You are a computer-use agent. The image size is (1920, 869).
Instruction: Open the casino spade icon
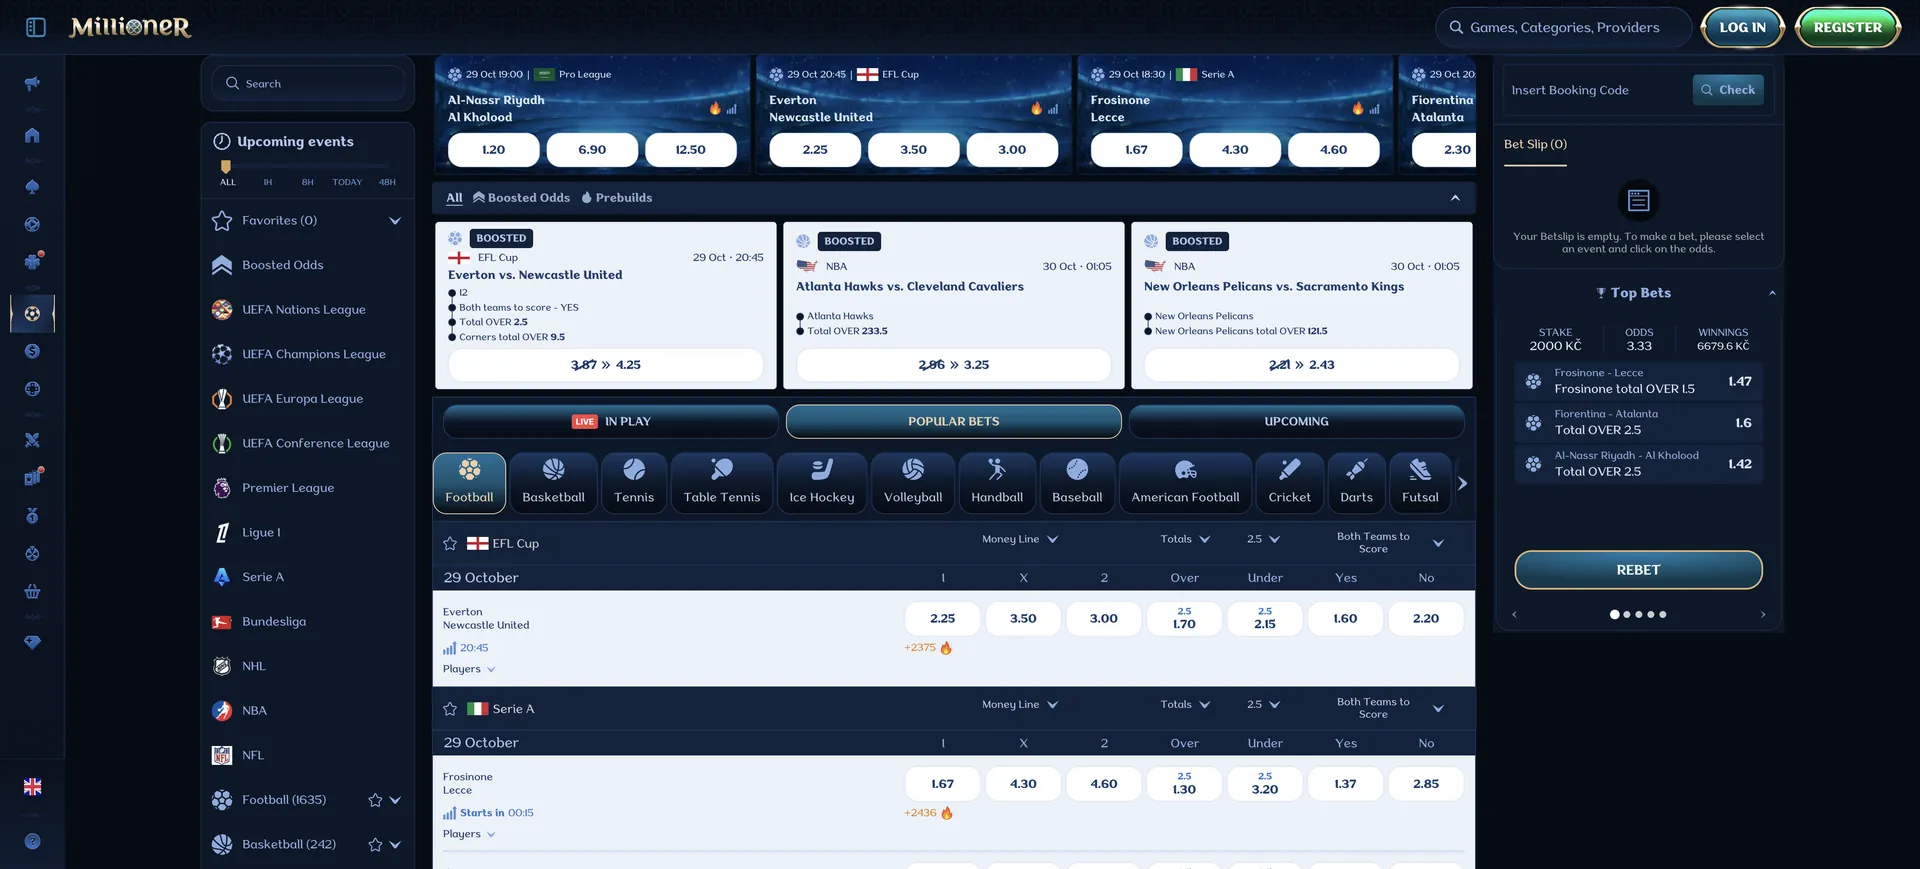point(32,187)
